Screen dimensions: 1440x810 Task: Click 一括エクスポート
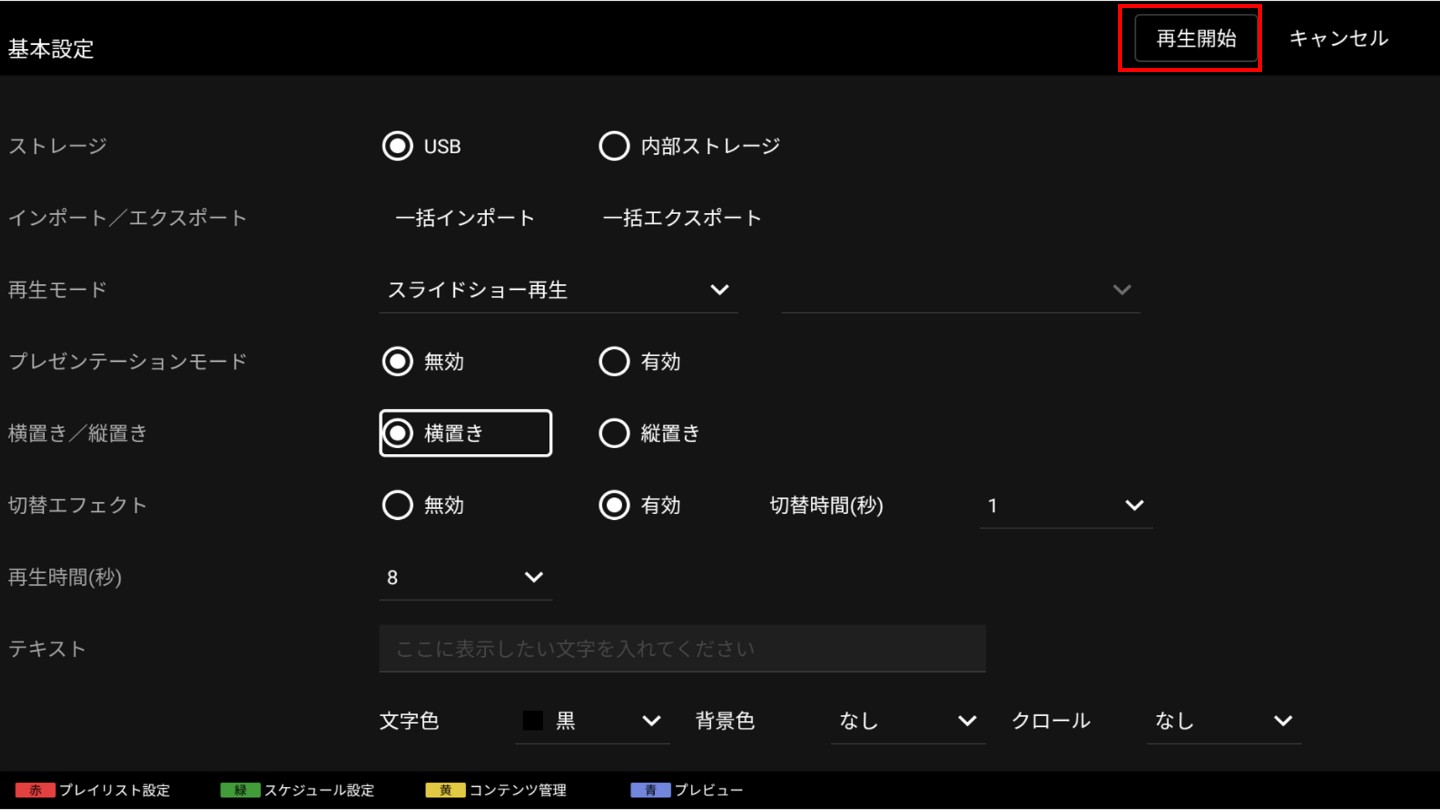pyautogui.click(x=682, y=218)
